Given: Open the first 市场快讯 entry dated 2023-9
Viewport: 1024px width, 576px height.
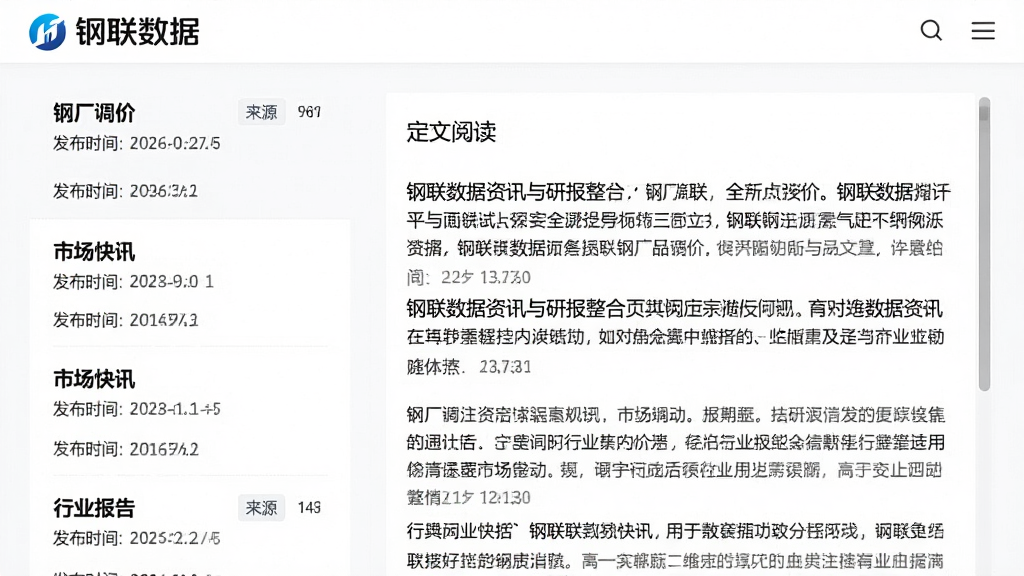Looking at the screenshot, I should tap(94, 251).
